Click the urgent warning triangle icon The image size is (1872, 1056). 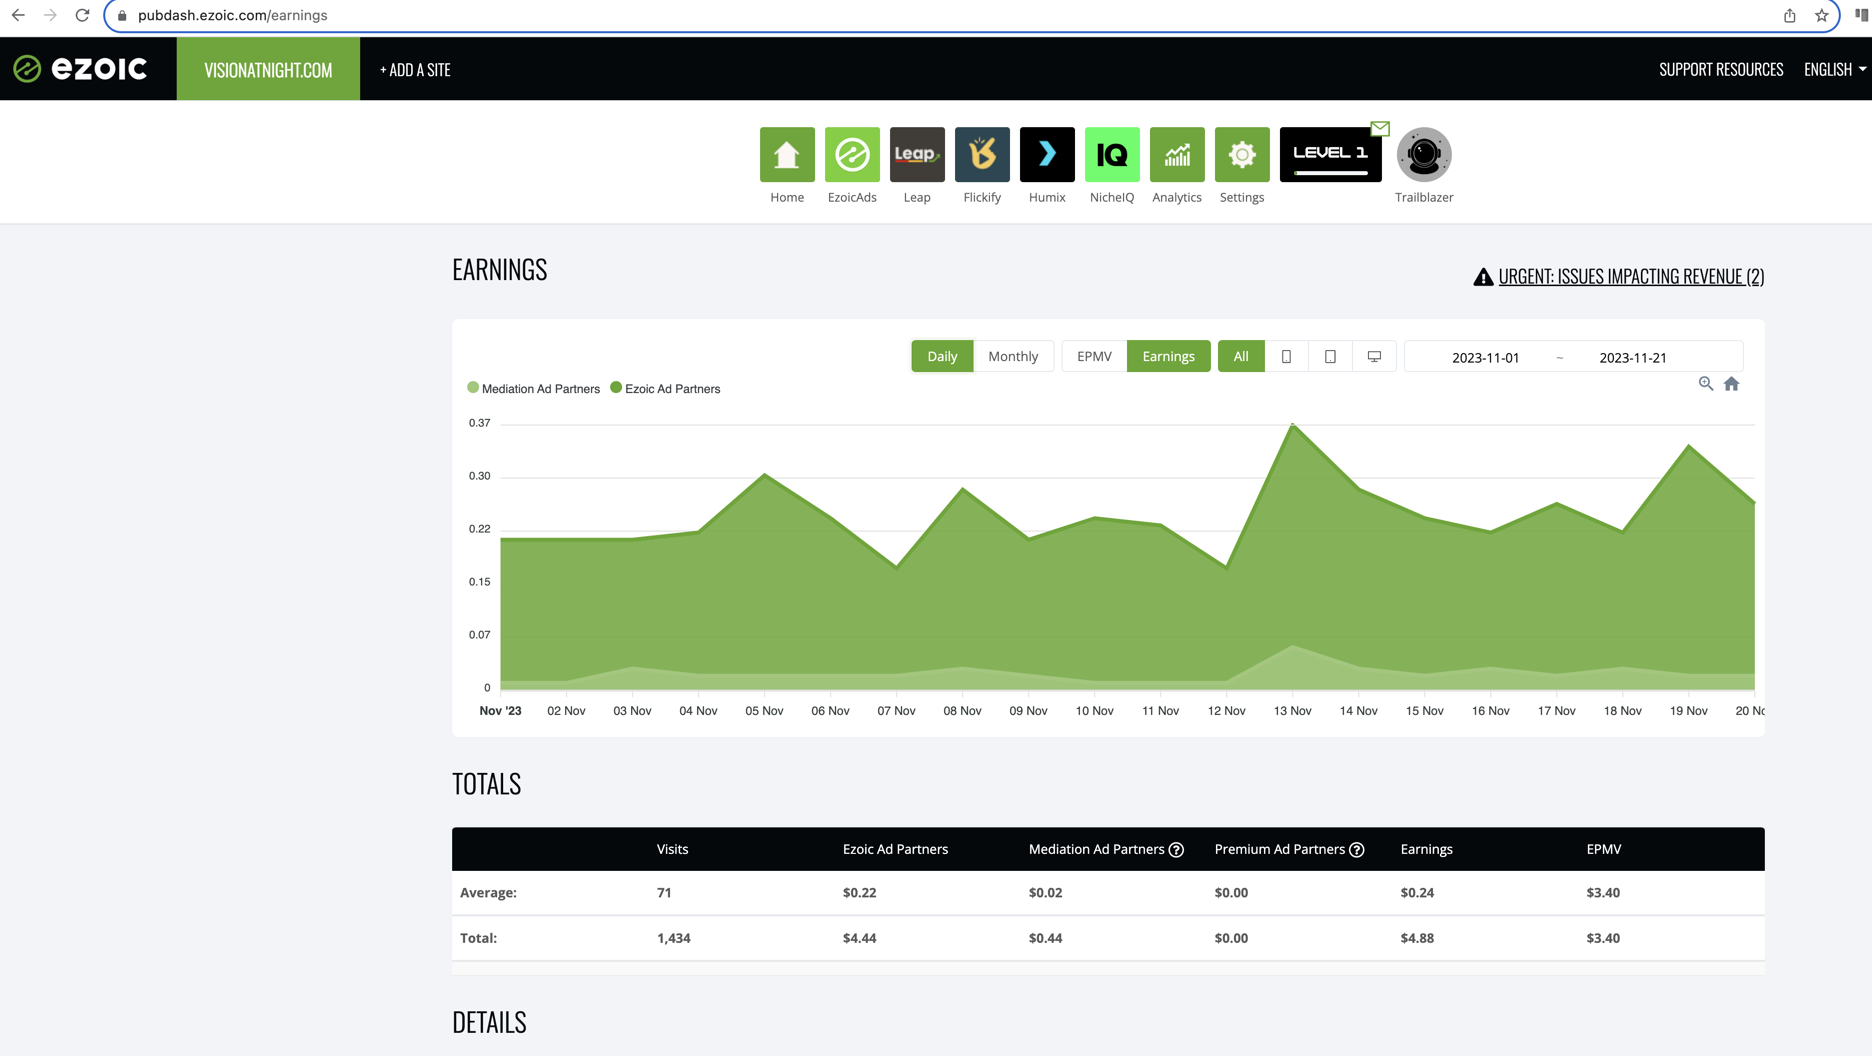(x=1483, y=277)
